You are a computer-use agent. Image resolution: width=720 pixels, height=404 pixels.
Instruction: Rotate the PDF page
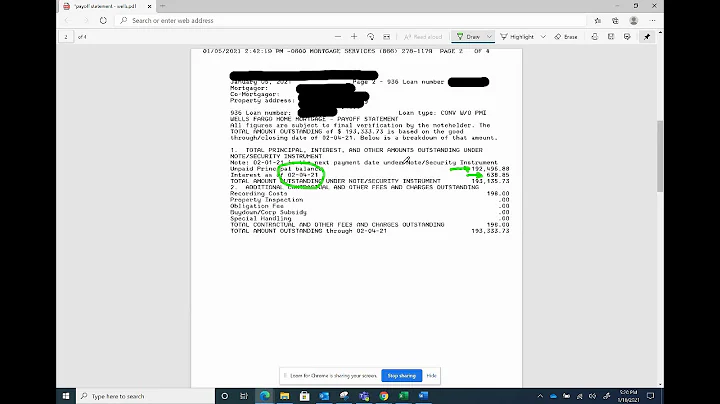pyautogui.click(x=371, y=37)
